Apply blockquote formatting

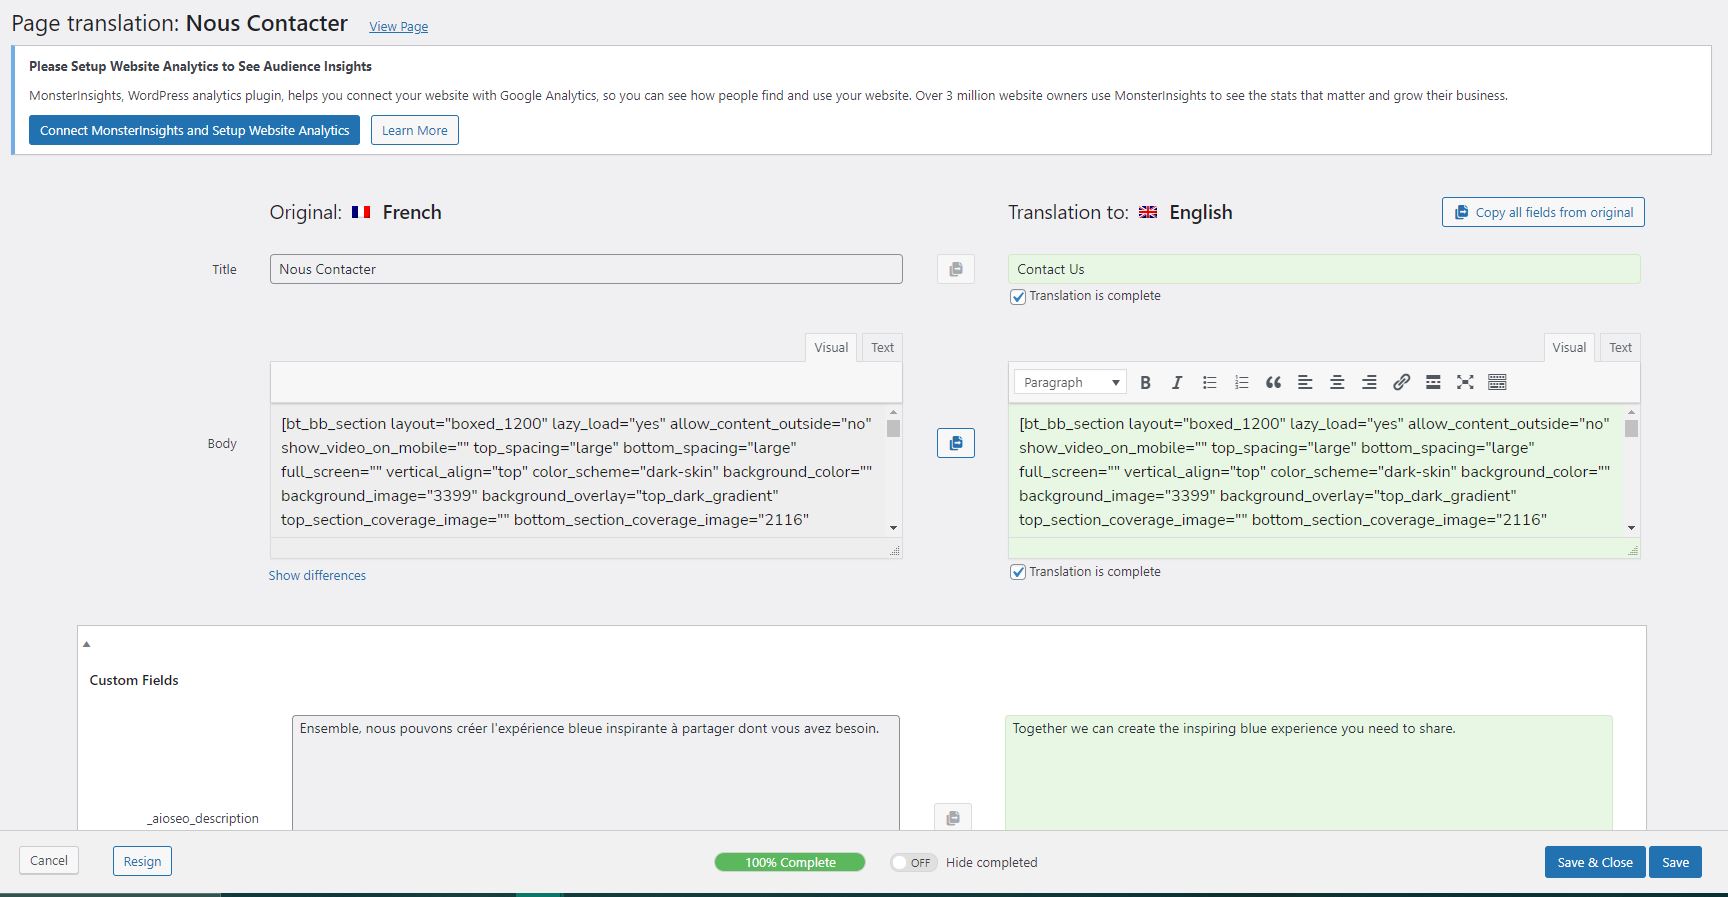tap(1273, 382)
